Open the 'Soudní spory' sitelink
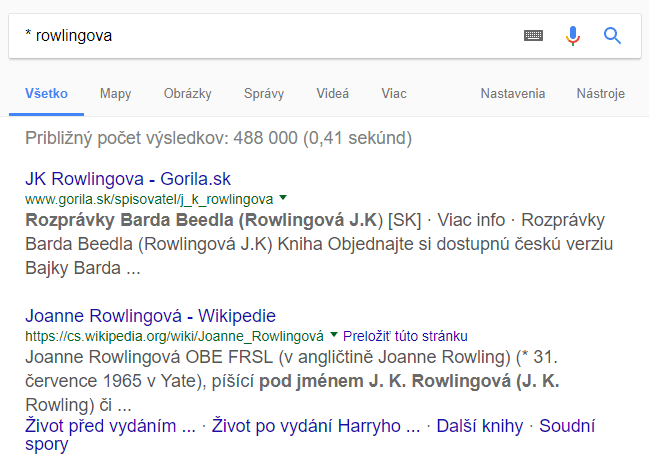649x460 pixels. pyautogui.click(x=567, y=426)
